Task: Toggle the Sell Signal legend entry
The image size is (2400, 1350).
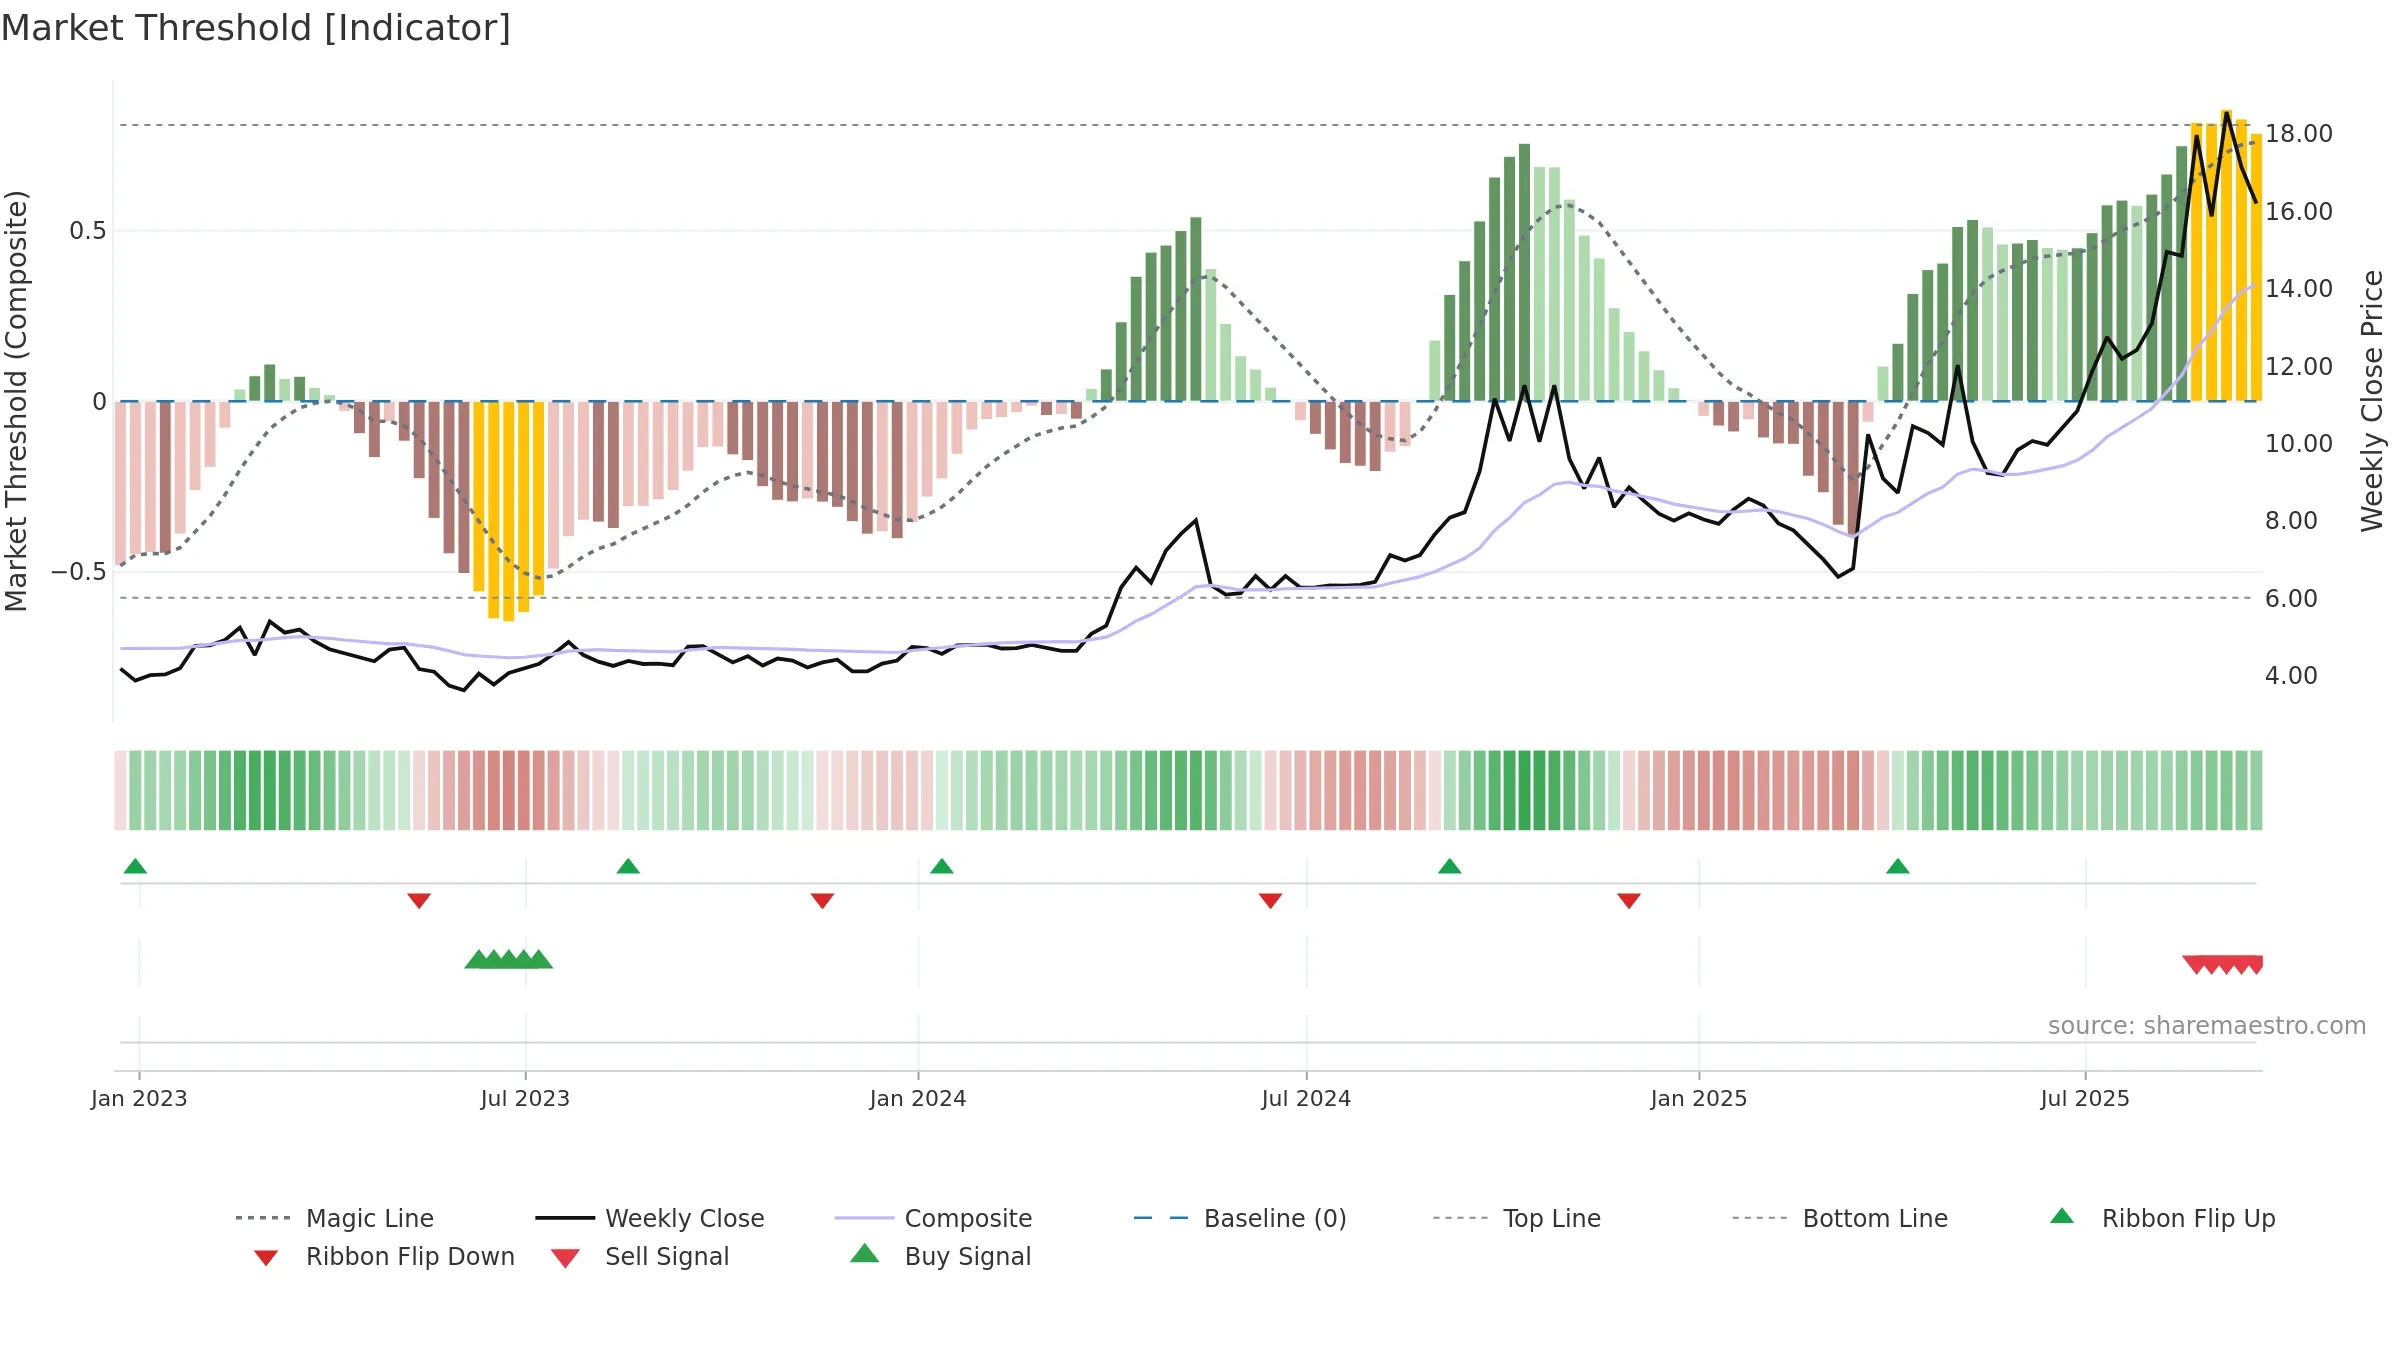Action: (640, 1256)
